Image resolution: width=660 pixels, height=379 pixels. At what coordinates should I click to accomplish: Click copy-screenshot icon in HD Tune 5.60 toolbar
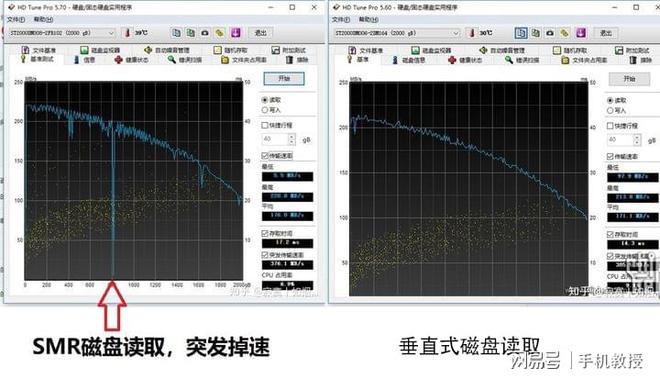coord(535,33)
